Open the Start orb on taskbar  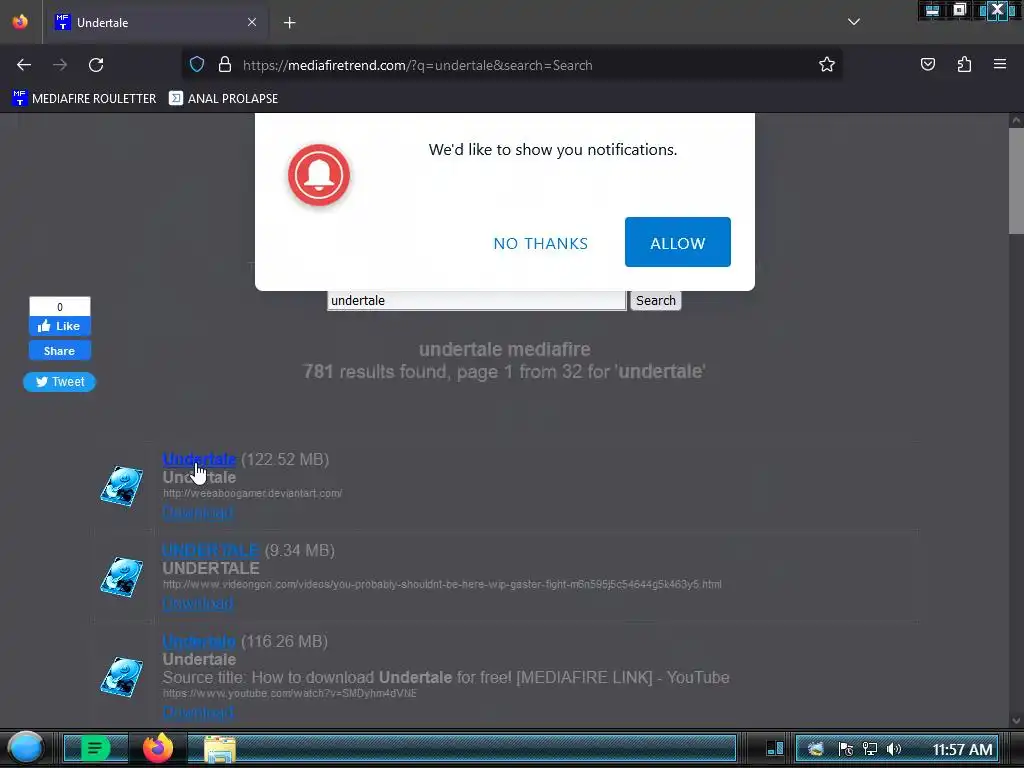click(25, 748)
